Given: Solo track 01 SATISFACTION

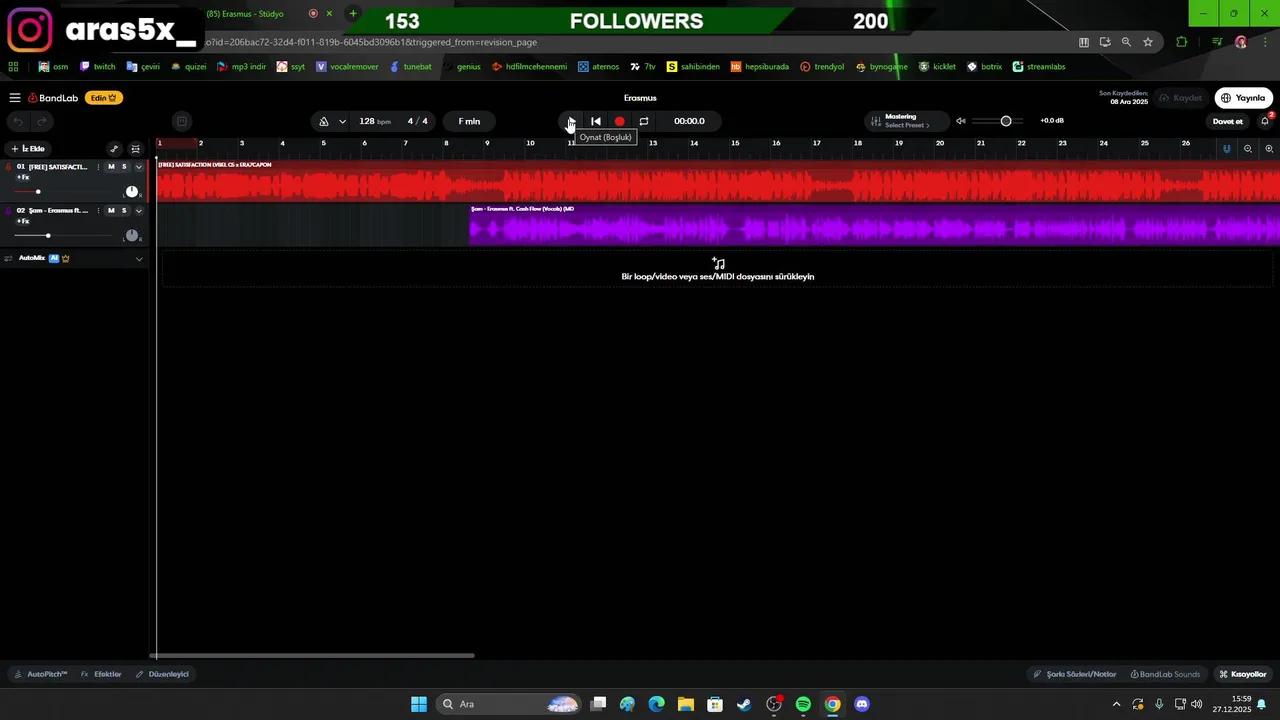Looking at the screenshot, I should point(124,167).
